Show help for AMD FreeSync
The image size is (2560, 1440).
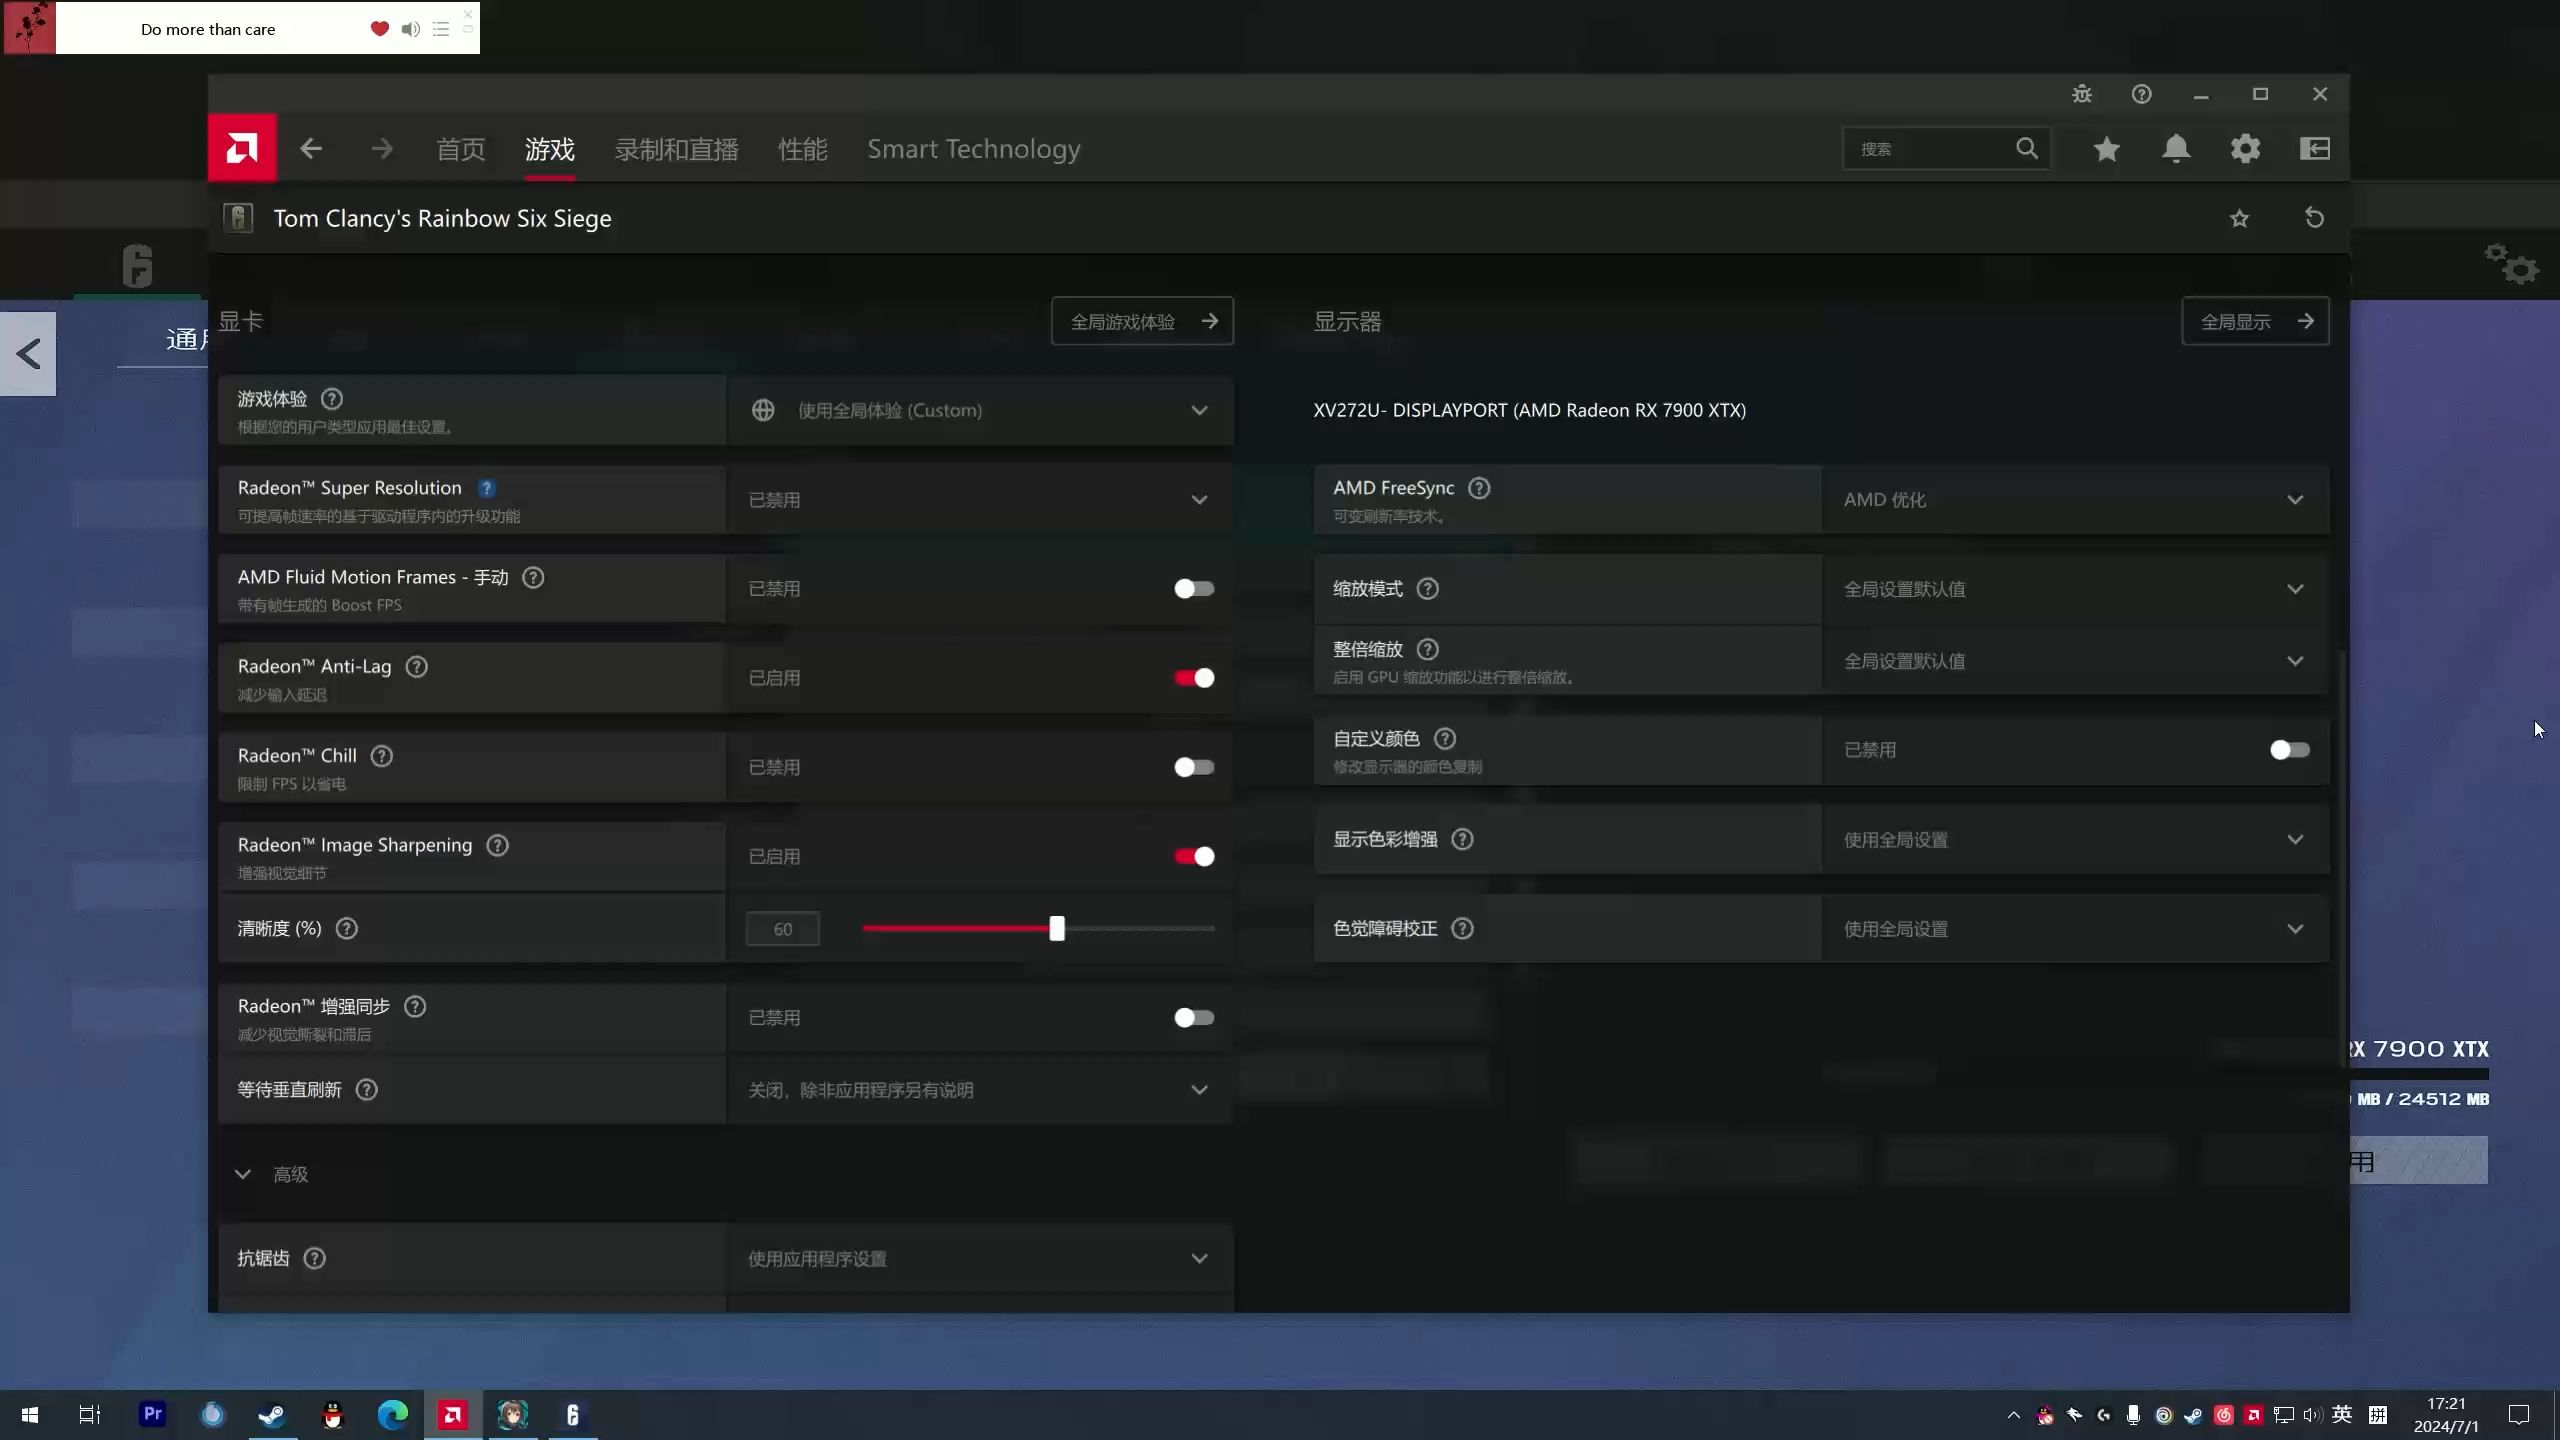click(x=1479, y=488)
